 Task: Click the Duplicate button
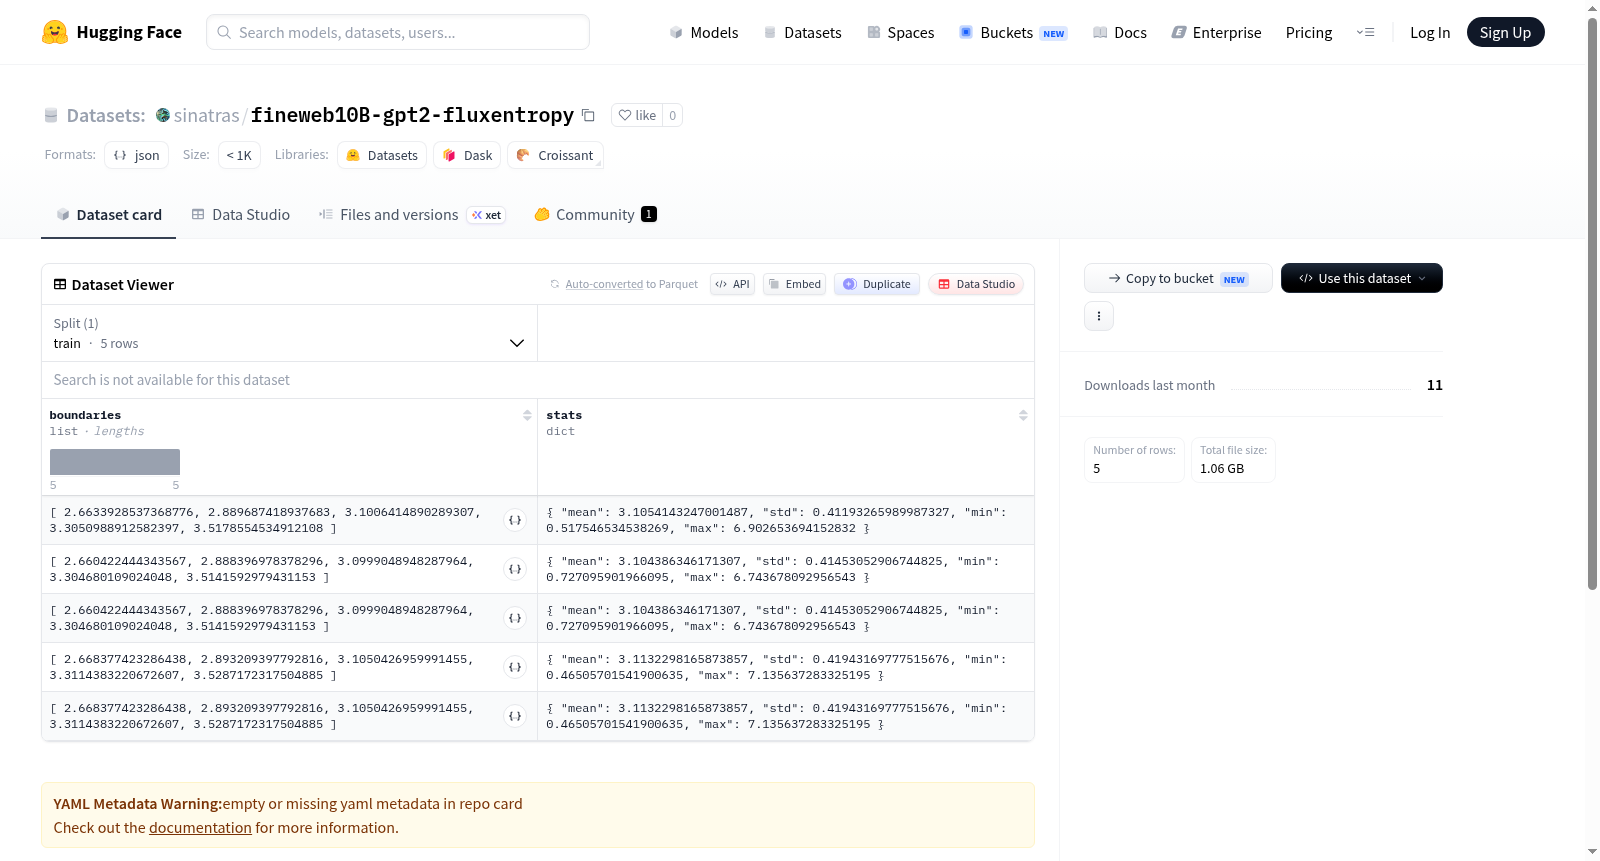[x=876, y=284]
